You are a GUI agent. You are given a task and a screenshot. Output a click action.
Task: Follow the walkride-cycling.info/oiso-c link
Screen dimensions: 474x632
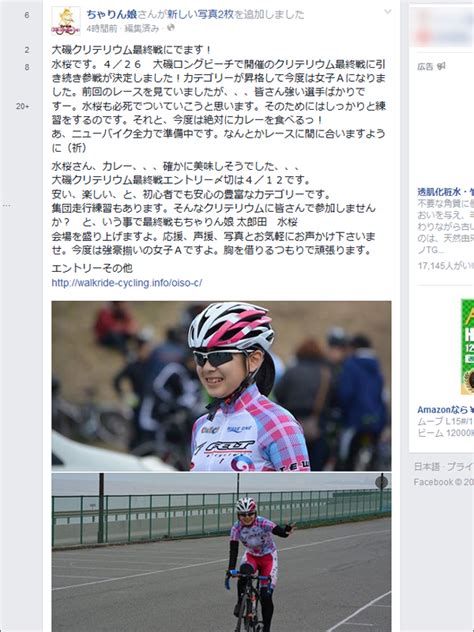click(127, 283)
